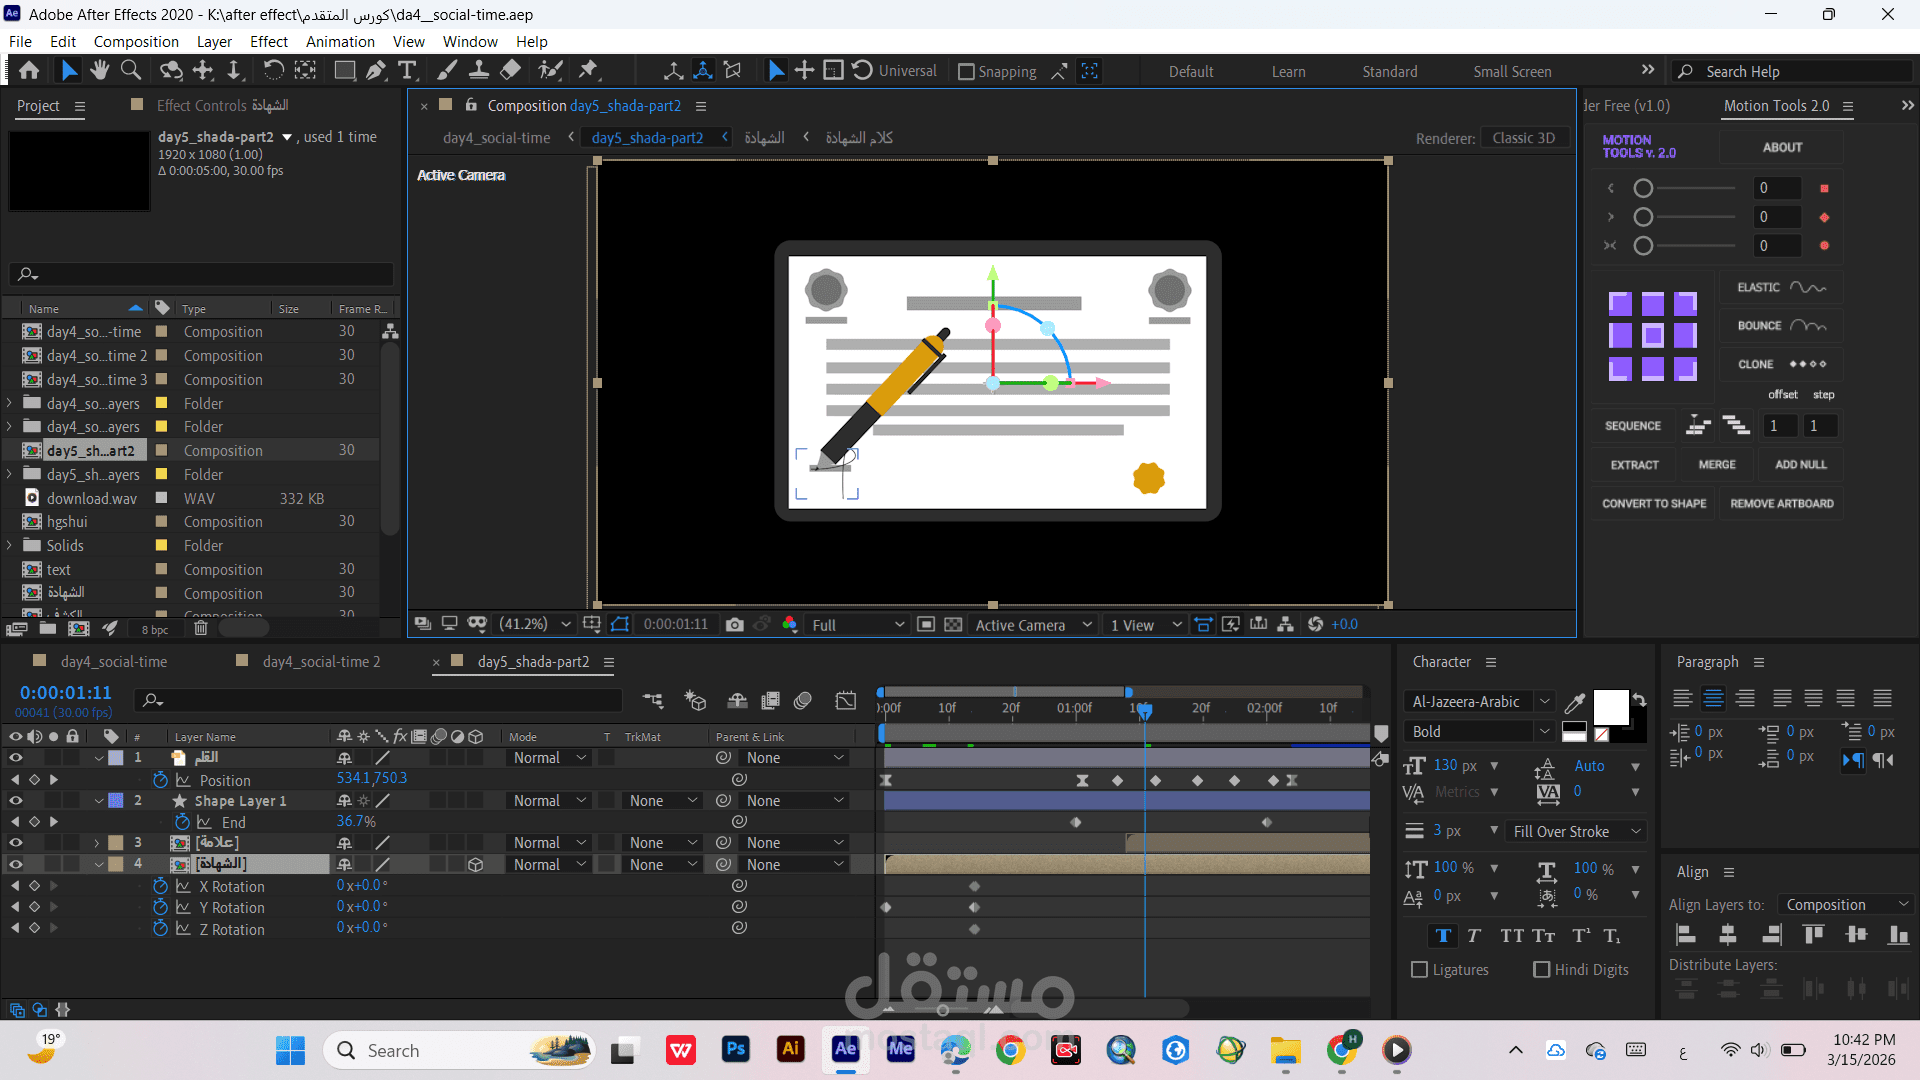
Task: Click the ADD NULL button
Action: (x=1800, y=464)
